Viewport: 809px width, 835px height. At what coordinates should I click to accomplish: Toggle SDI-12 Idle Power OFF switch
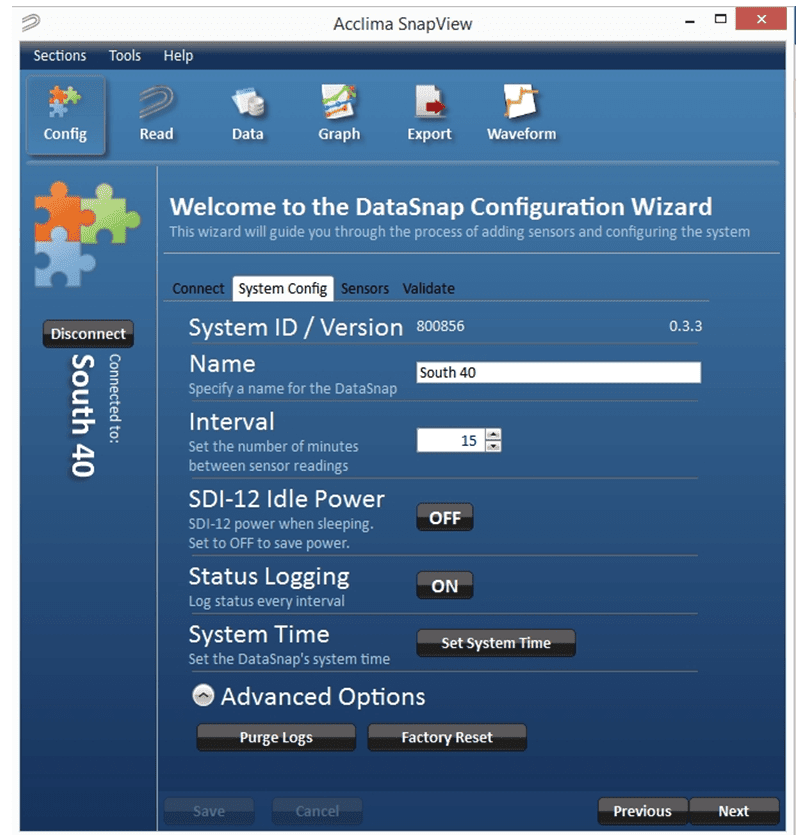(x=445, y=518)
